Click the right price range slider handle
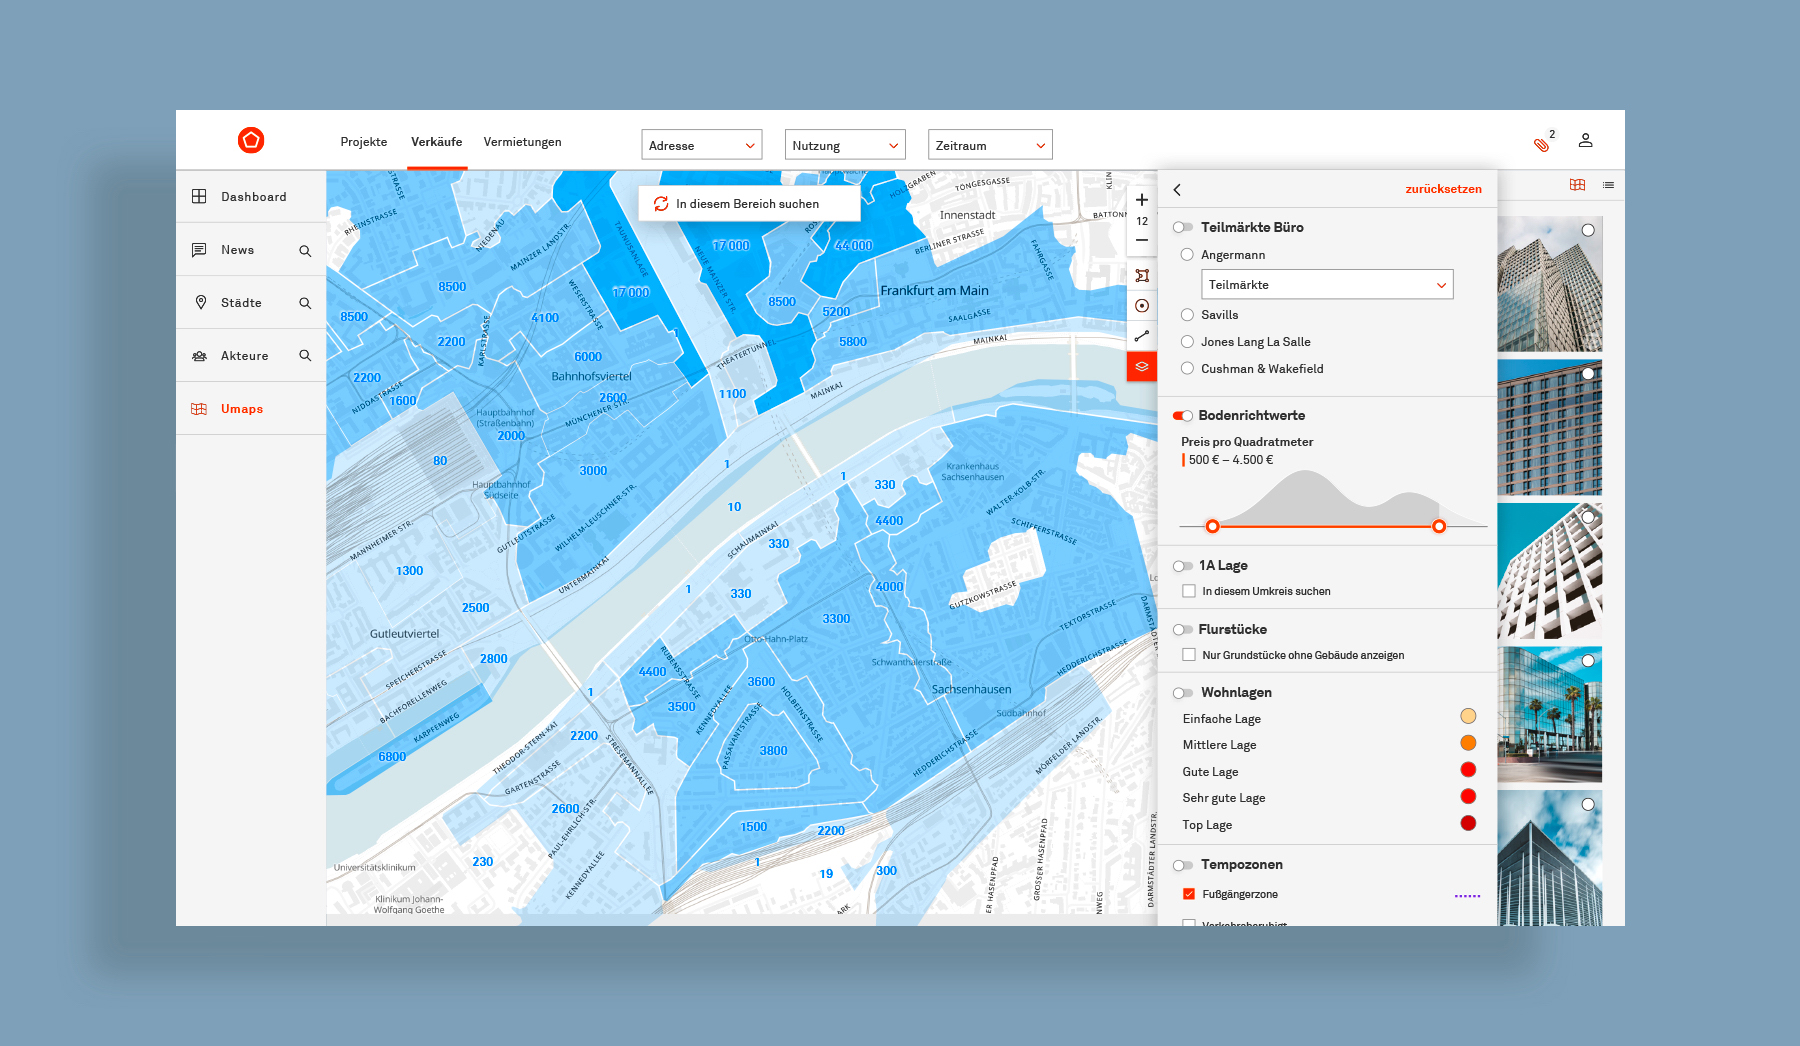 (1439, 526)
